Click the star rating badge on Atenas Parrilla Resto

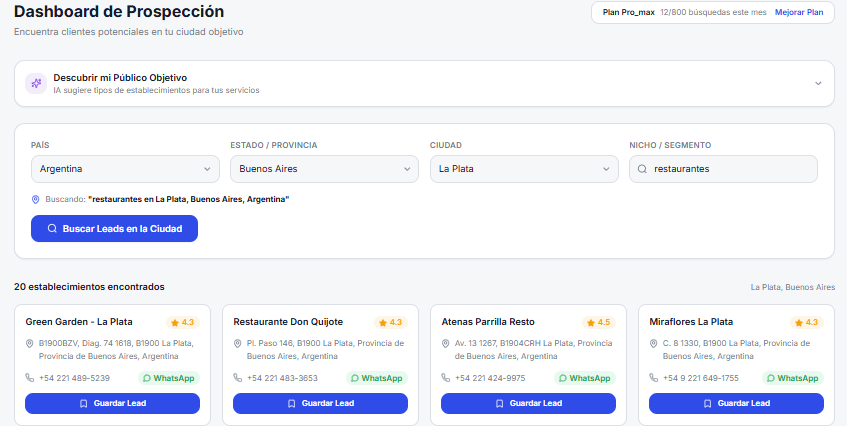click(x=599, y=322)
